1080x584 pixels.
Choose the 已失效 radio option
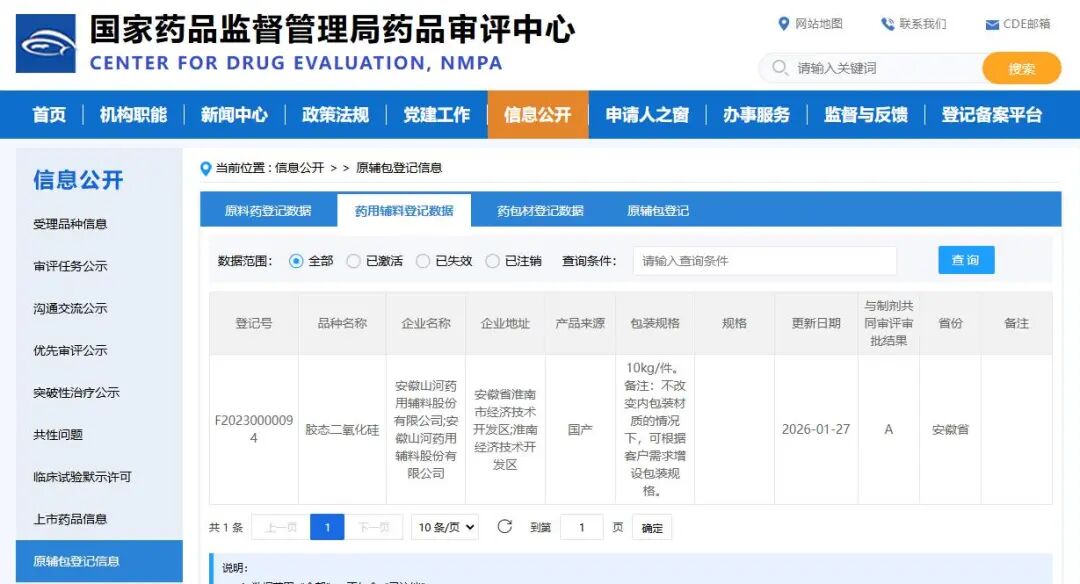(x=423, y=261)
